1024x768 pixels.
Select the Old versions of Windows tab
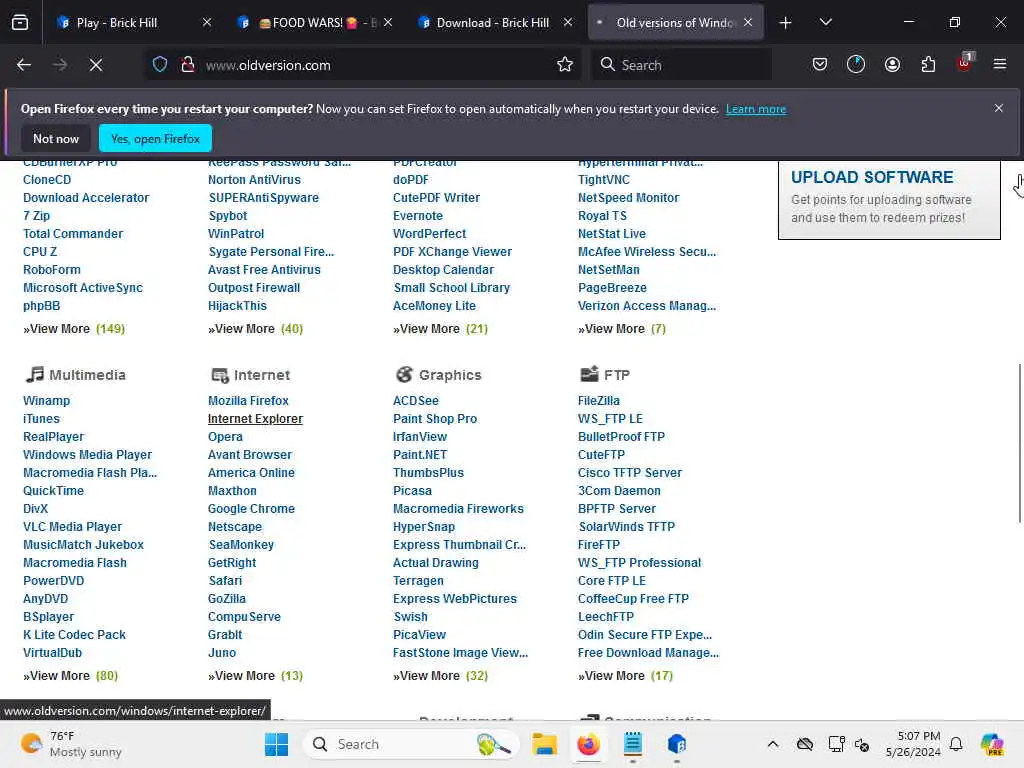pyautogui.click(x=675, y=23)
